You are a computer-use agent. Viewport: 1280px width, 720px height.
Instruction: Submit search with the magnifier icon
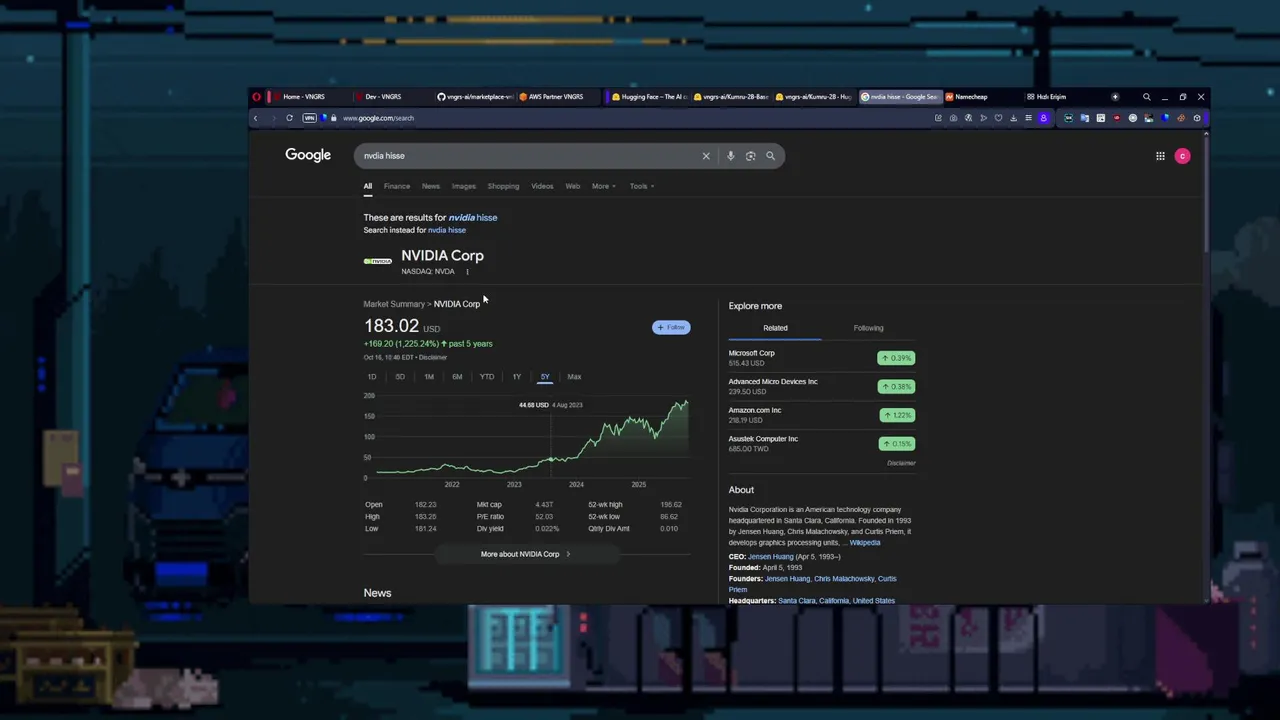[x=770, y=156]
